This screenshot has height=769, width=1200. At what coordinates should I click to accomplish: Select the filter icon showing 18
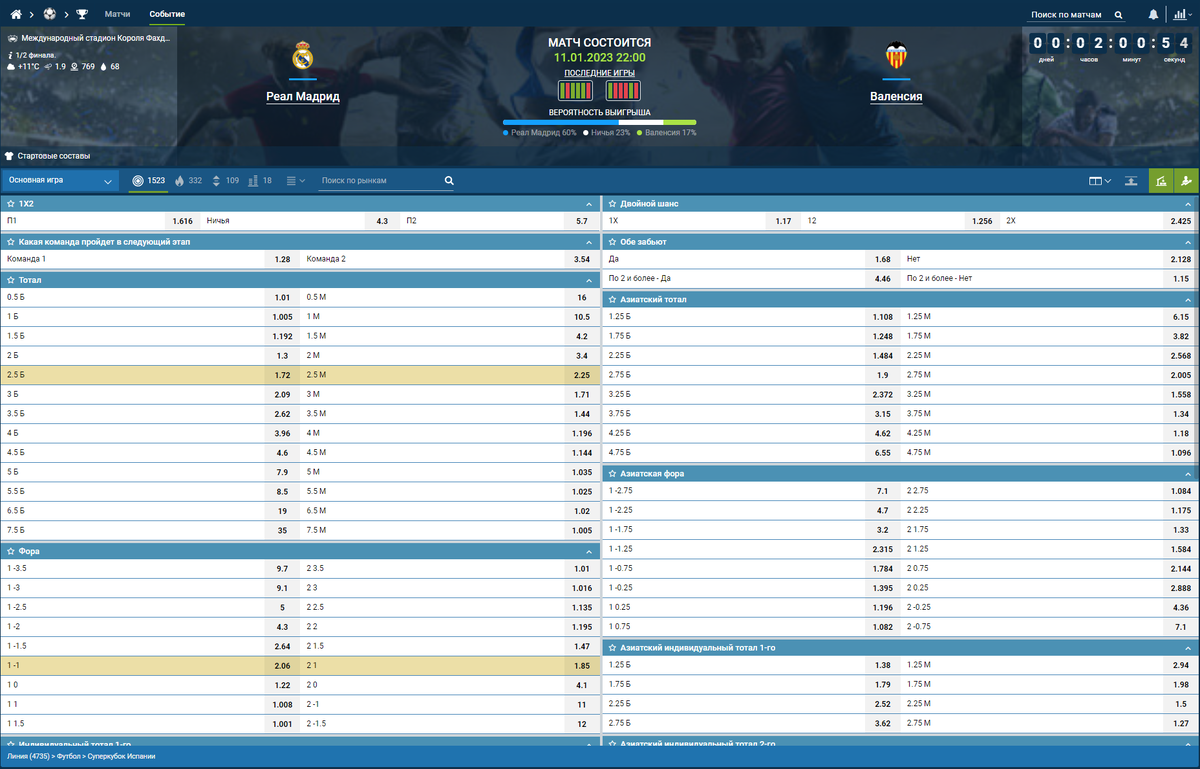point(260,181)
